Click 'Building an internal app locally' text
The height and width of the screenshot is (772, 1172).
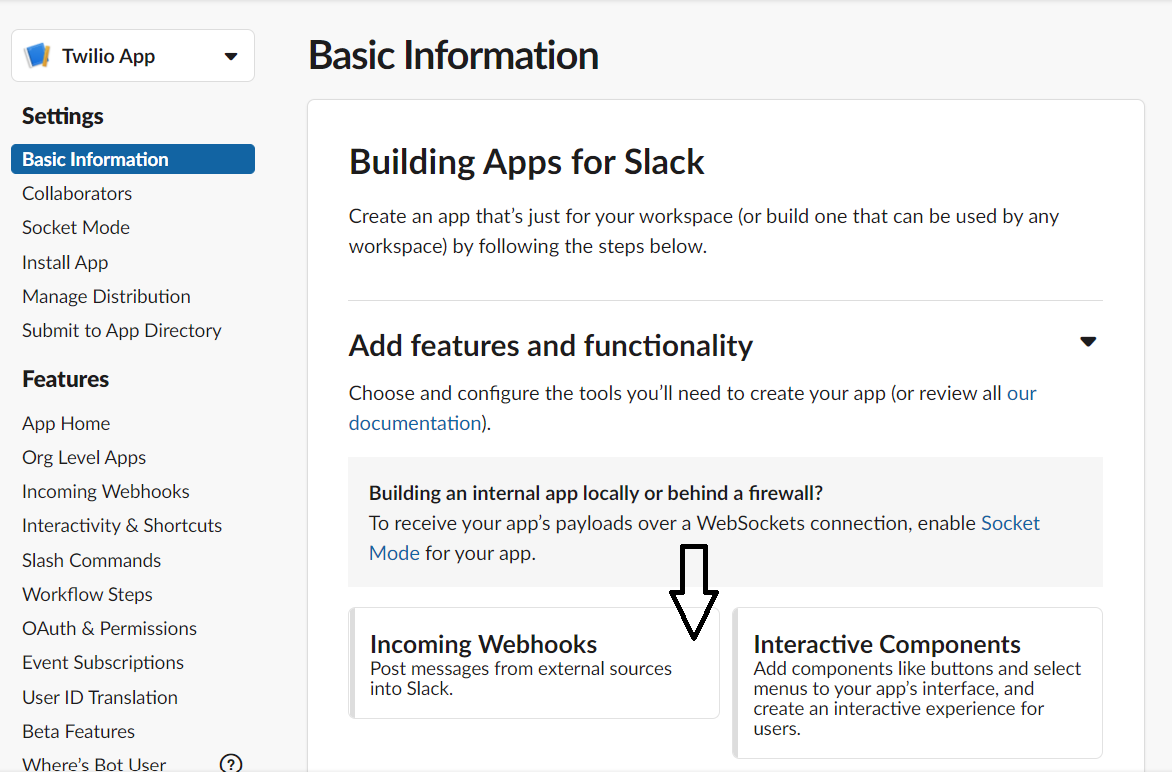pyautogui.click(x=596, y=493)
